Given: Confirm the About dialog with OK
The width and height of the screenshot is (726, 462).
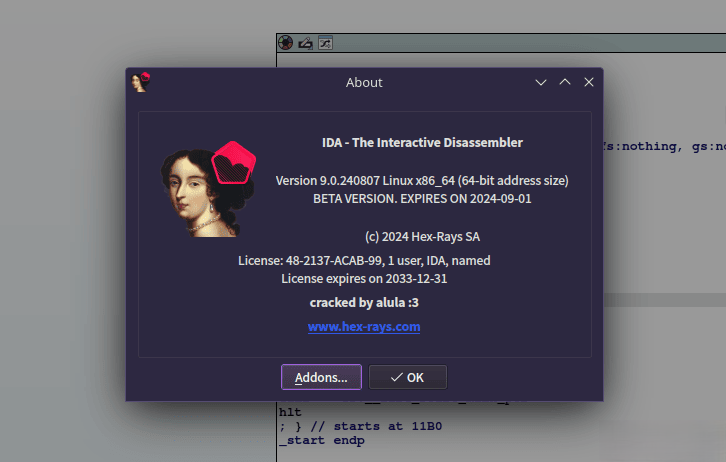Looking at the screenshot, I should (407, 377).
